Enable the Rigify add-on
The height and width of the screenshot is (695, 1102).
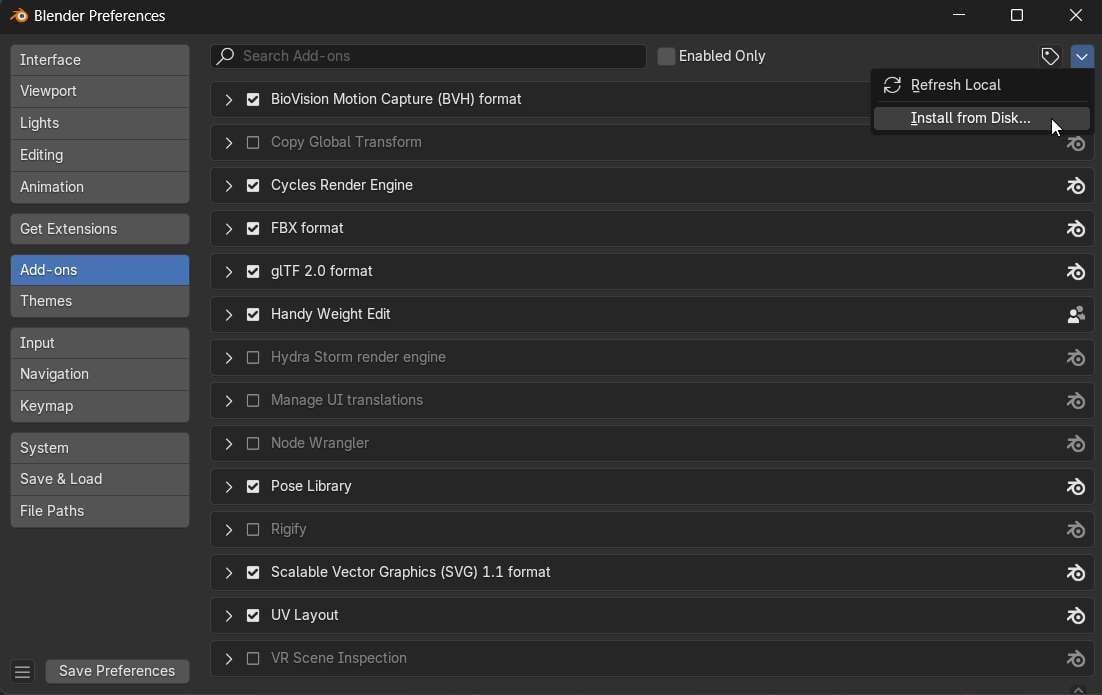coord(253,529)
